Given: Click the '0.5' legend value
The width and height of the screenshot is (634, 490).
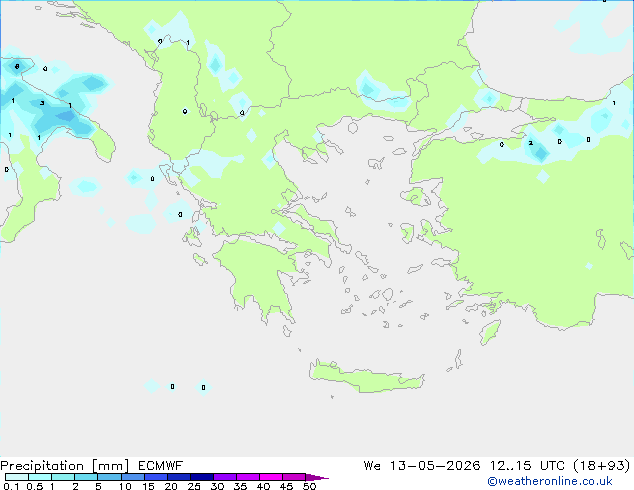Looking at the screenshot, I should click(x=35, y=486).
